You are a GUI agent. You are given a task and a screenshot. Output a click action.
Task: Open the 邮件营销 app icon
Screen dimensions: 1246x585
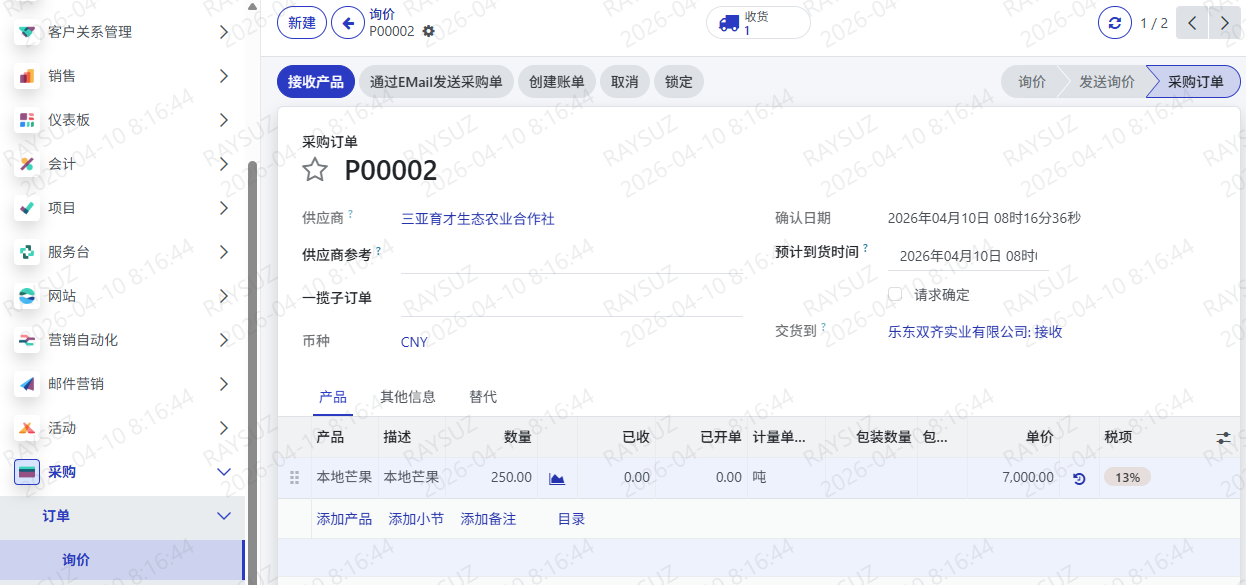pos(27,384)
